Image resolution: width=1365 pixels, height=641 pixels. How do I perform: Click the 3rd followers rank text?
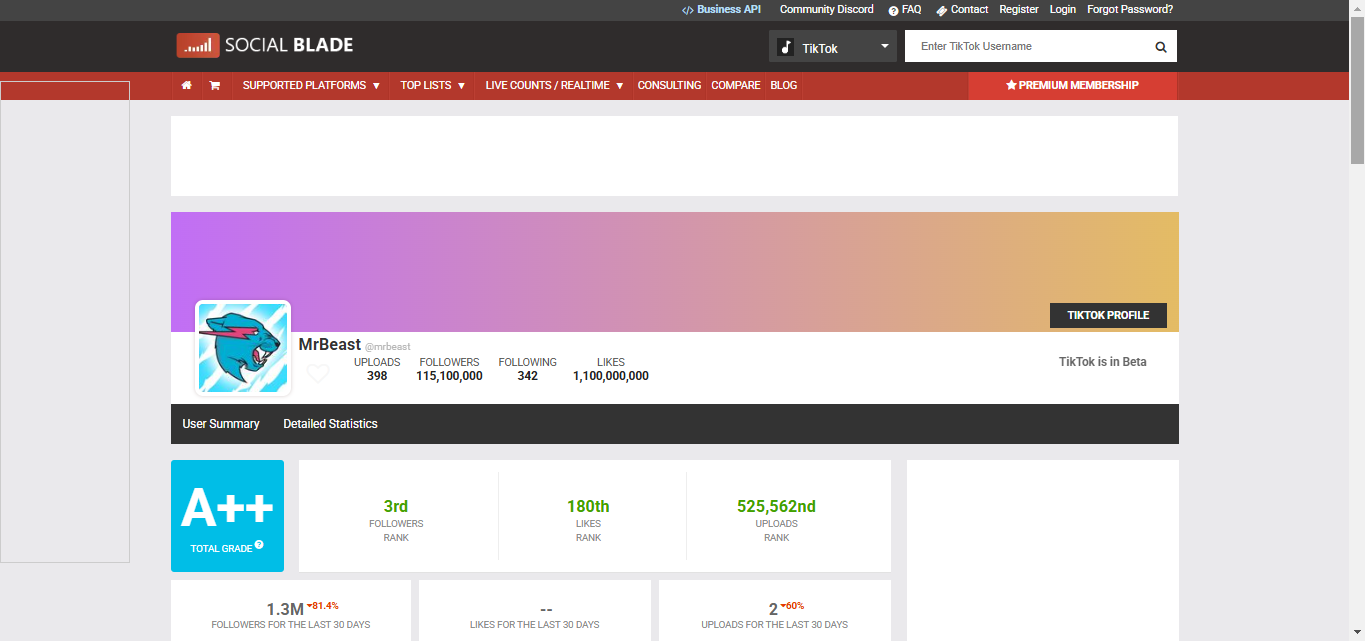tap(396, 506)
